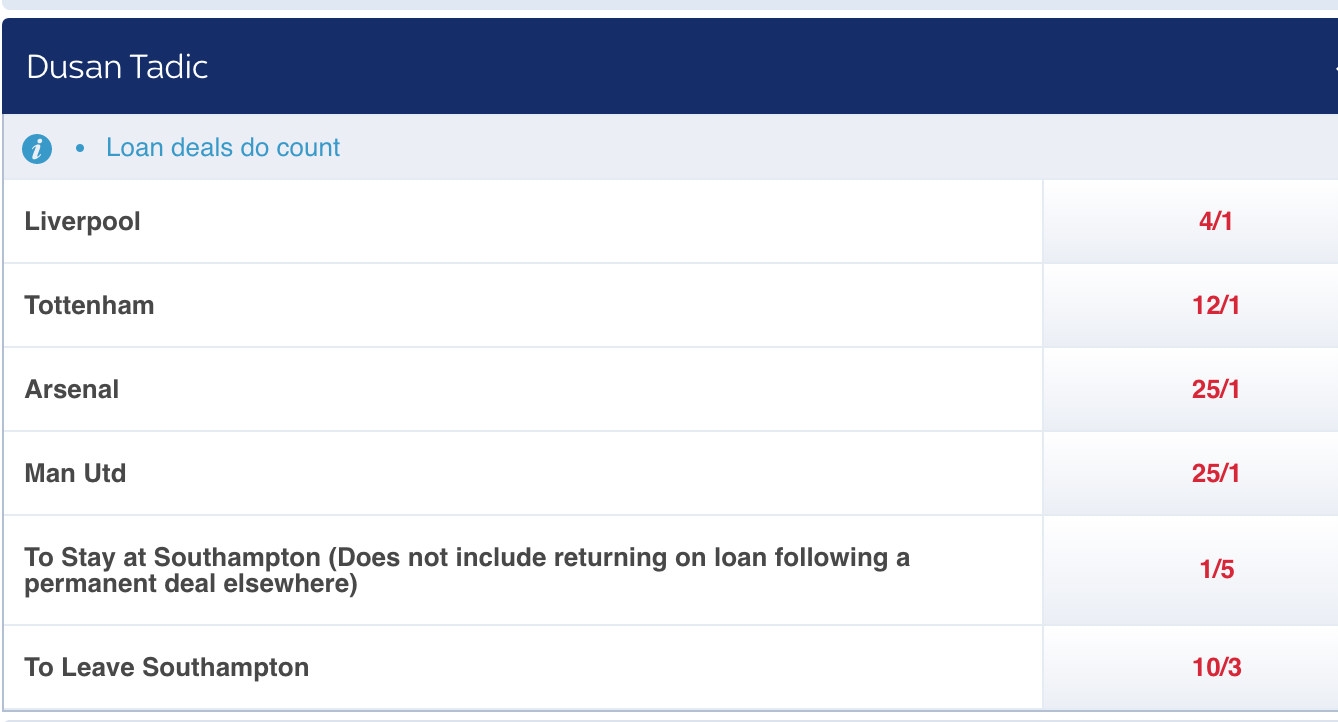Click the Liverpool selection name
The height and width of the screenshot is (722, 1338).
pyautogui.click(x=83, y=221)
